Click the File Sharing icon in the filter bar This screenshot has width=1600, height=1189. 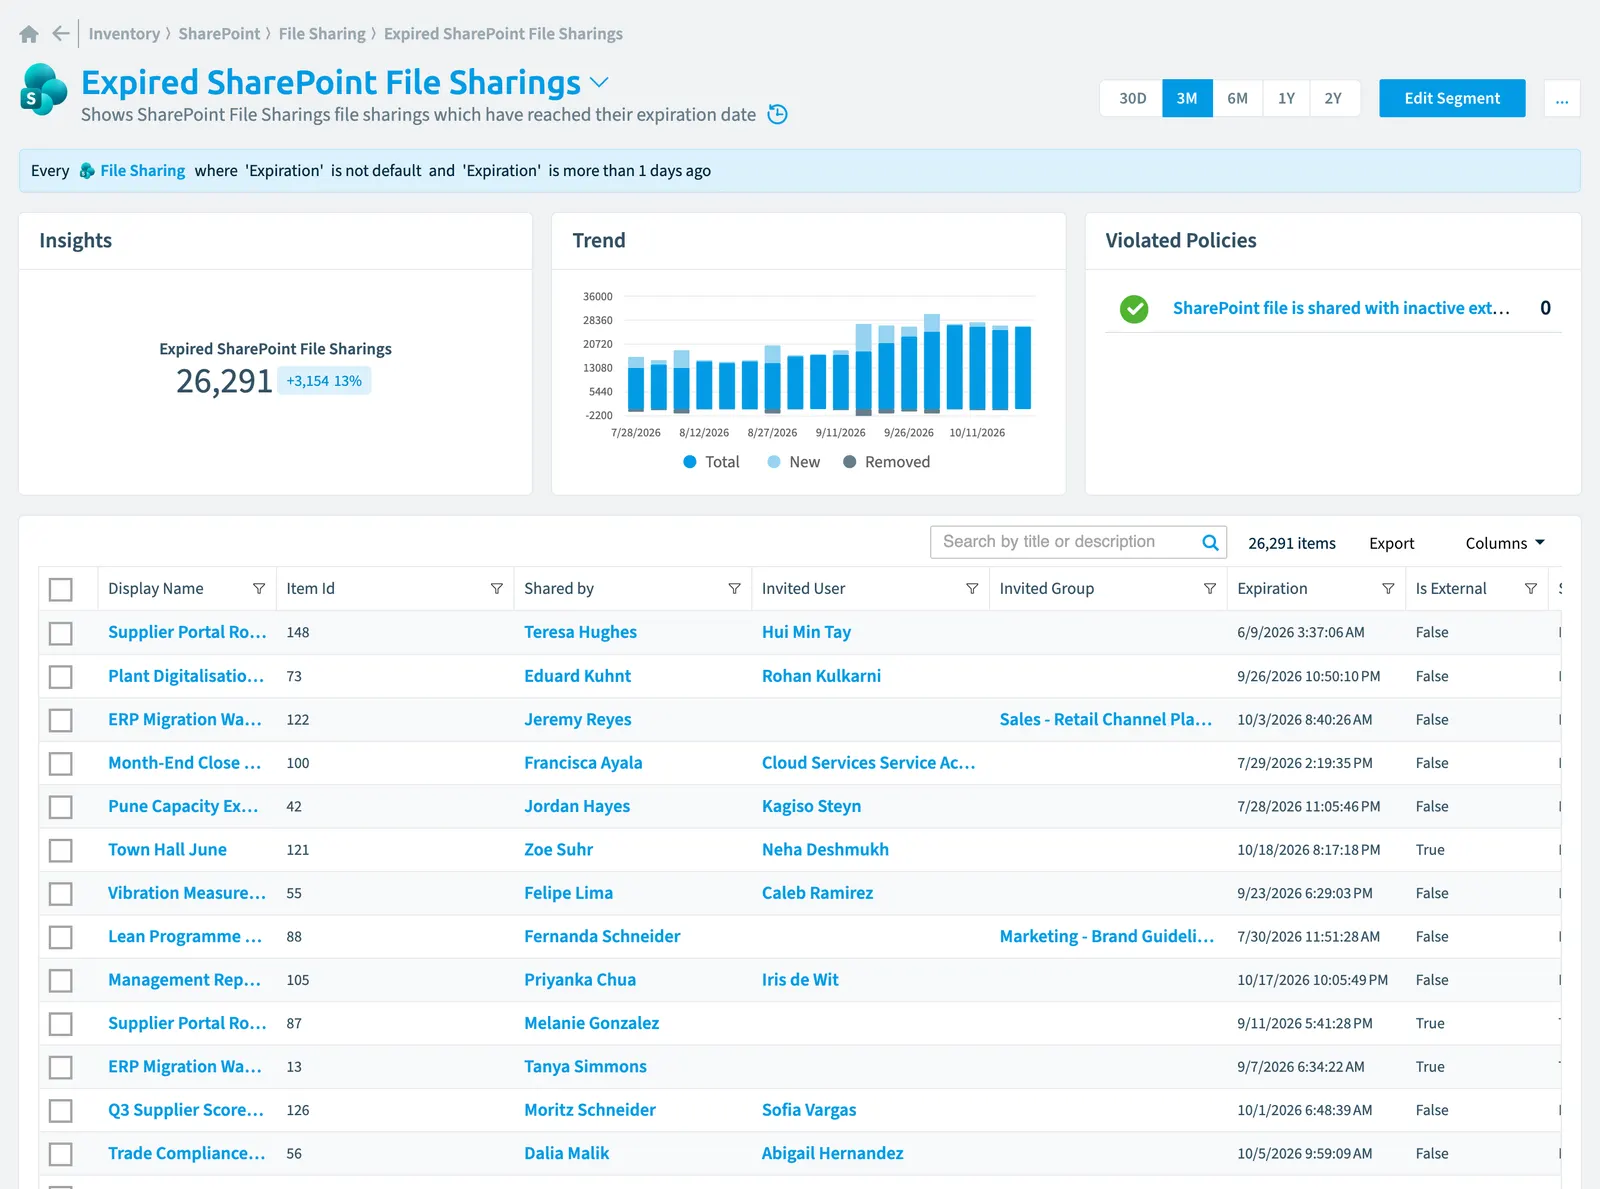tap(87, 171)
